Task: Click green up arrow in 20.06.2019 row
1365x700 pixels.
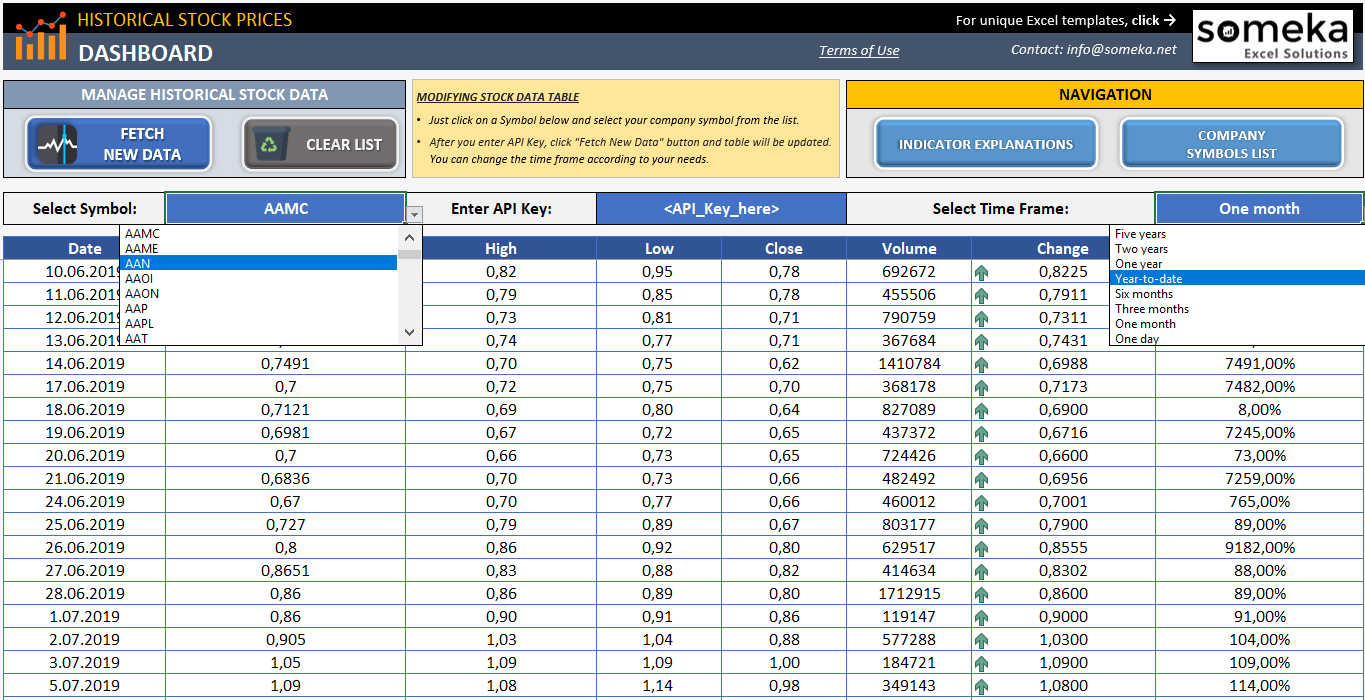Action: tap(981, 456)
